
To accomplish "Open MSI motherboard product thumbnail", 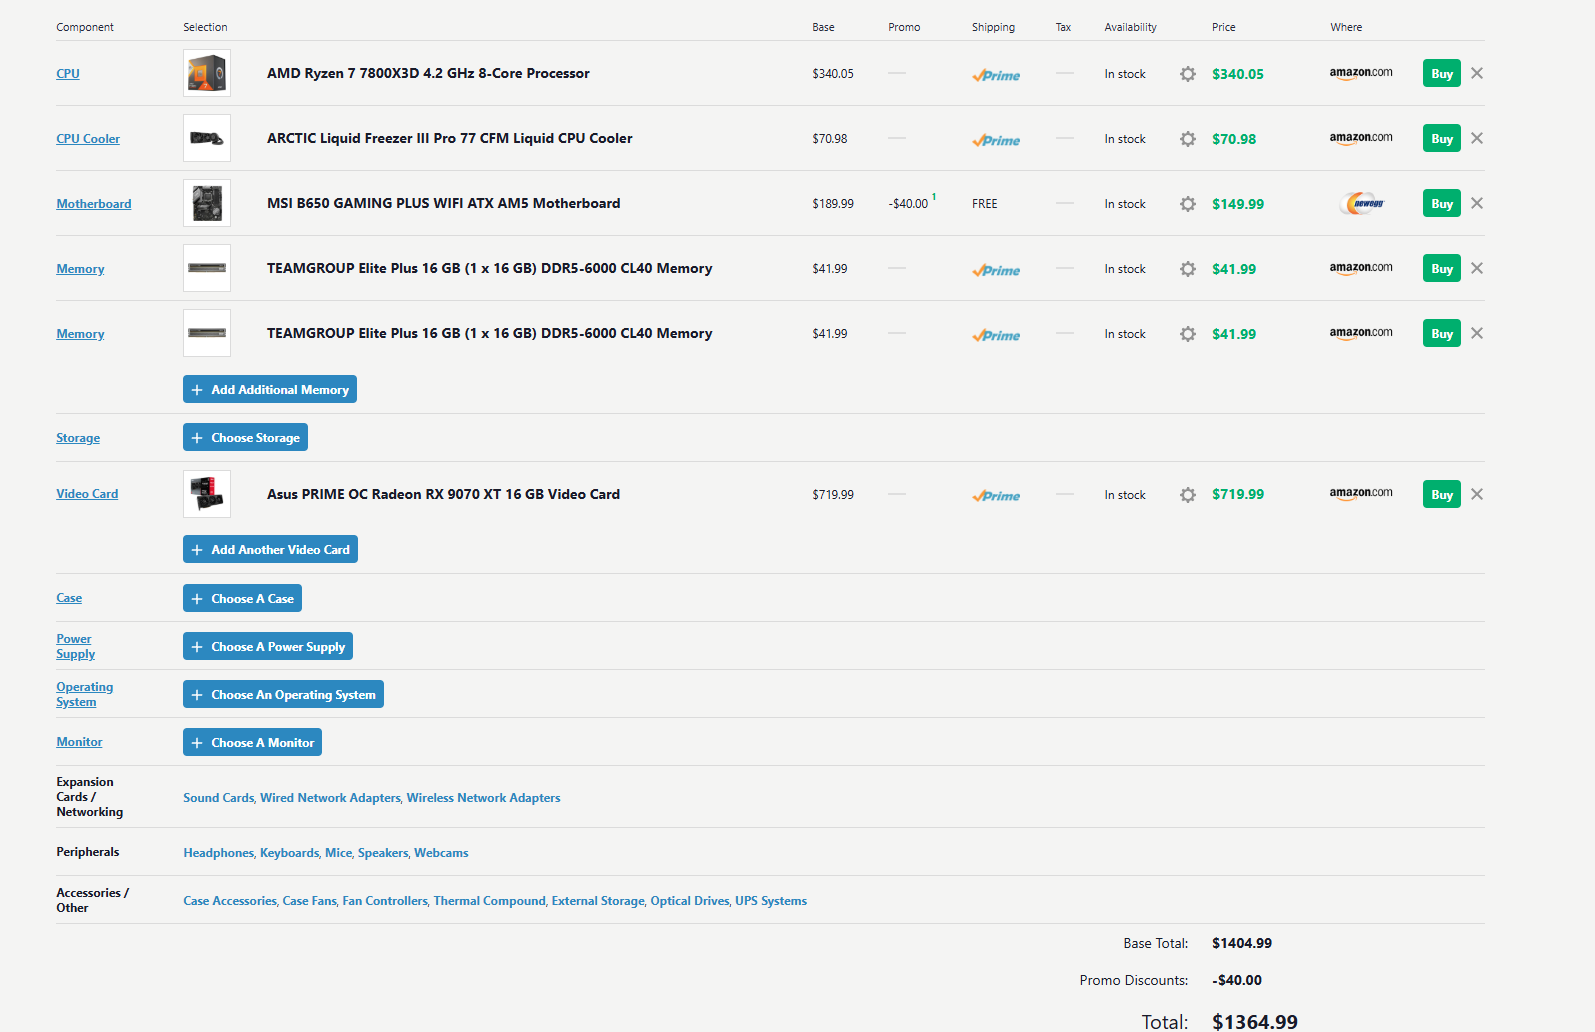I will (207, 203).
